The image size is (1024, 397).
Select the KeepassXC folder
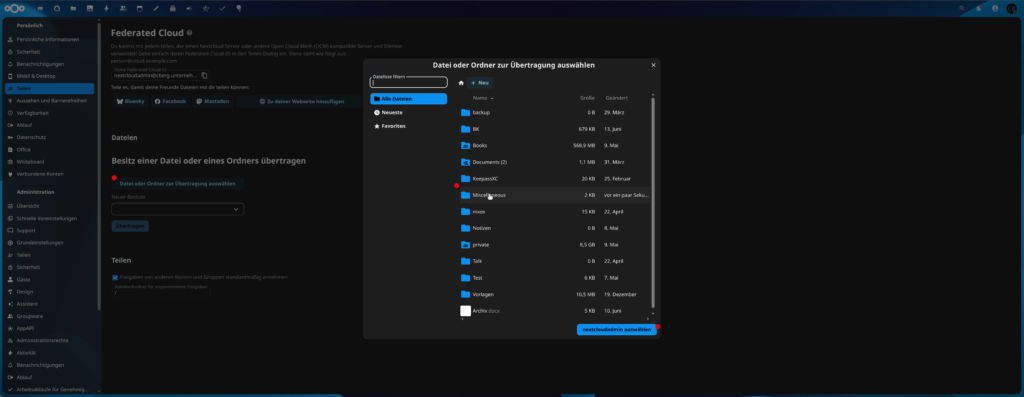(554, 178)
